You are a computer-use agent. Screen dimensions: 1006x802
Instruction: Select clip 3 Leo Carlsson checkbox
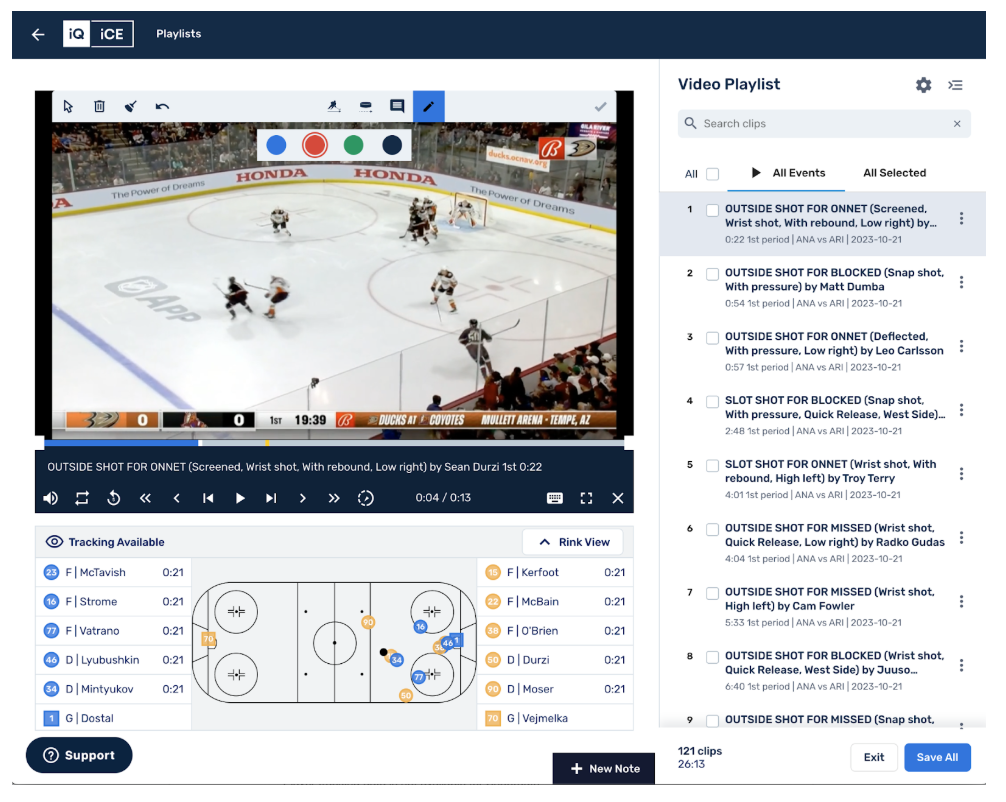point(712,338)
